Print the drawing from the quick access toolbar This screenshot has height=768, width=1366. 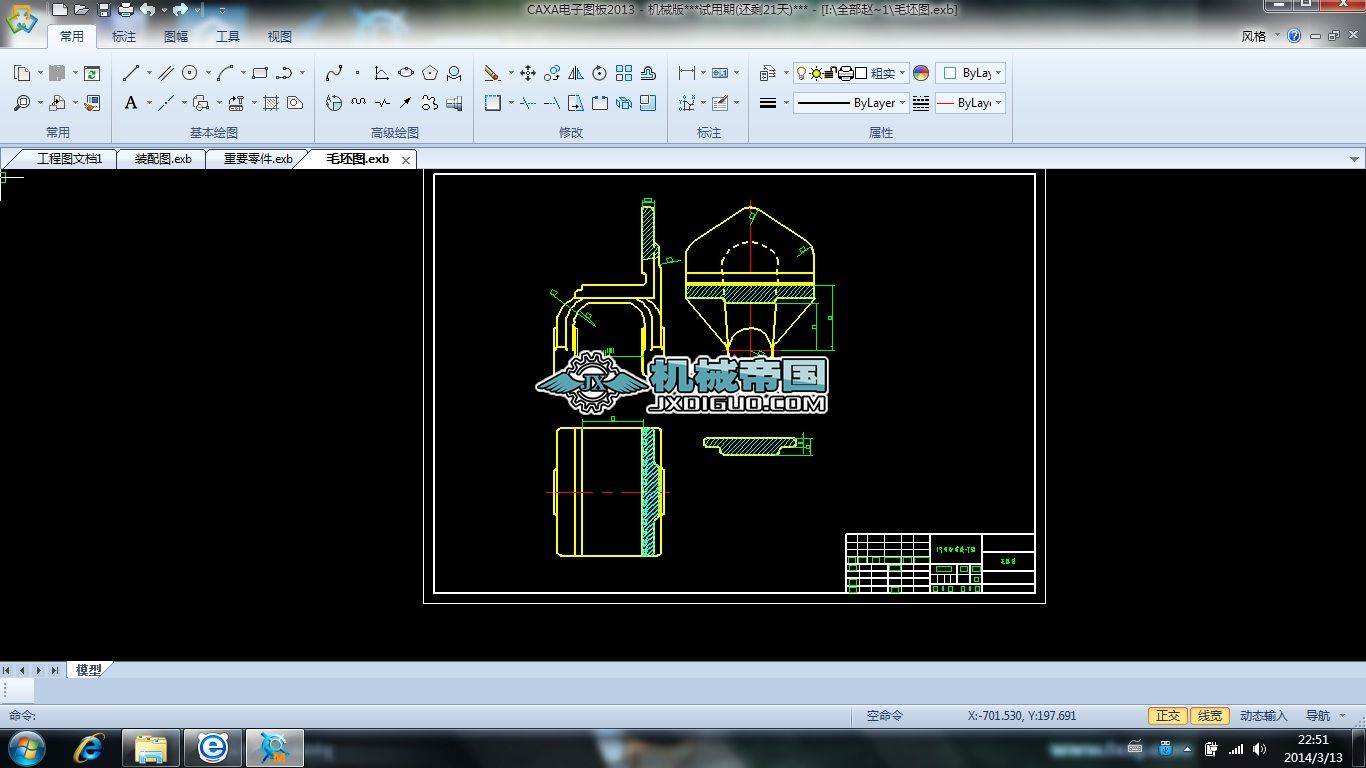(126, 10)
